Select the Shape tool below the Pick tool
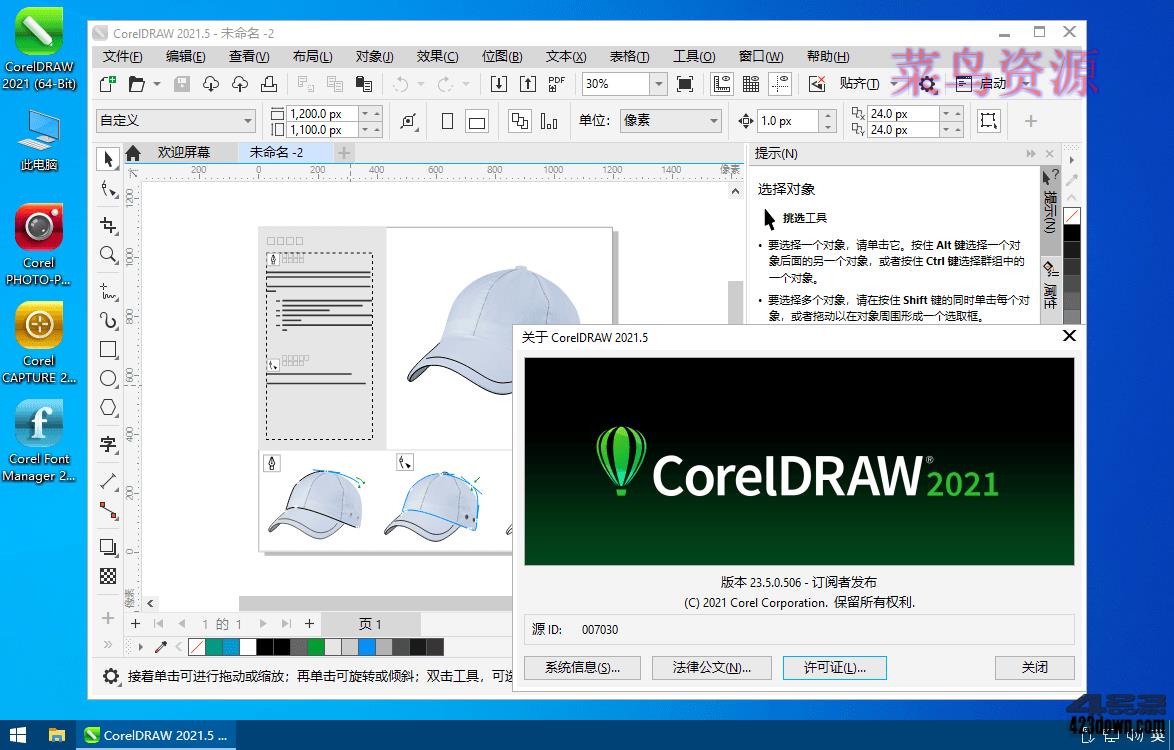Screen dimensions: 1174x750 (109, 187)
